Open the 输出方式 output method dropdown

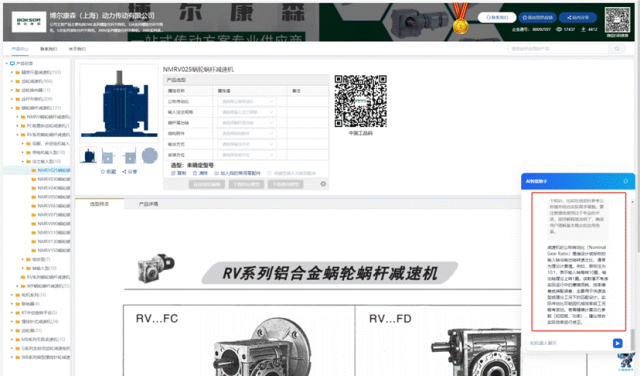tap(247, 144)
